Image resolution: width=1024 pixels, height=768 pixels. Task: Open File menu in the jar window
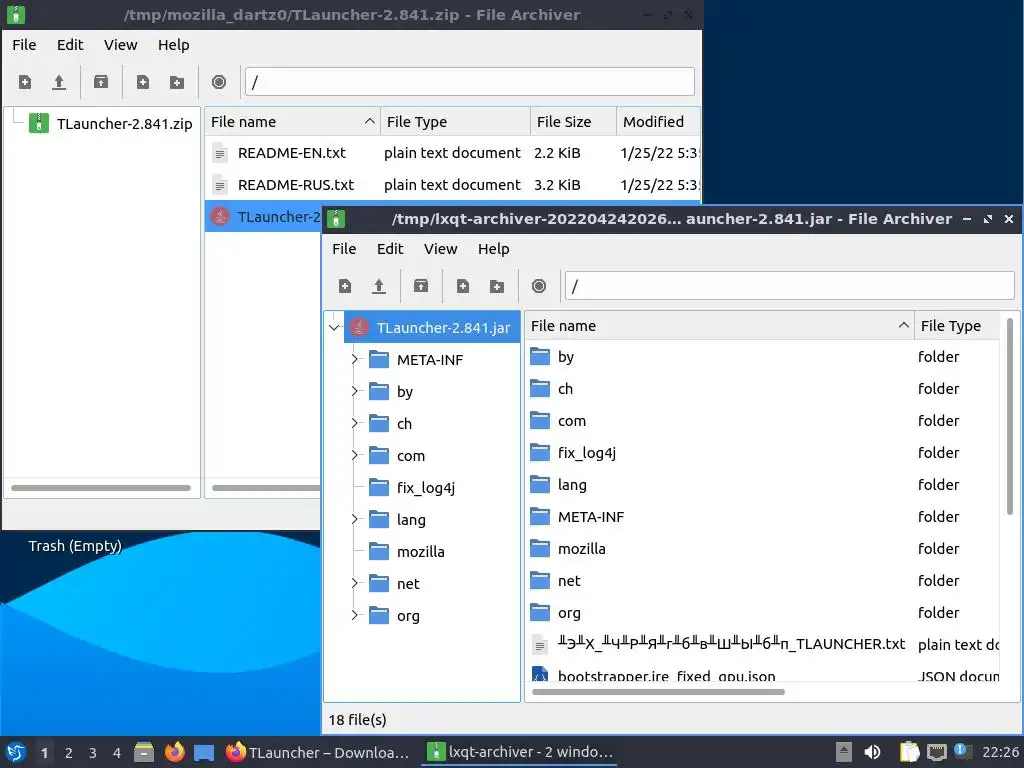tap(344, 249)
